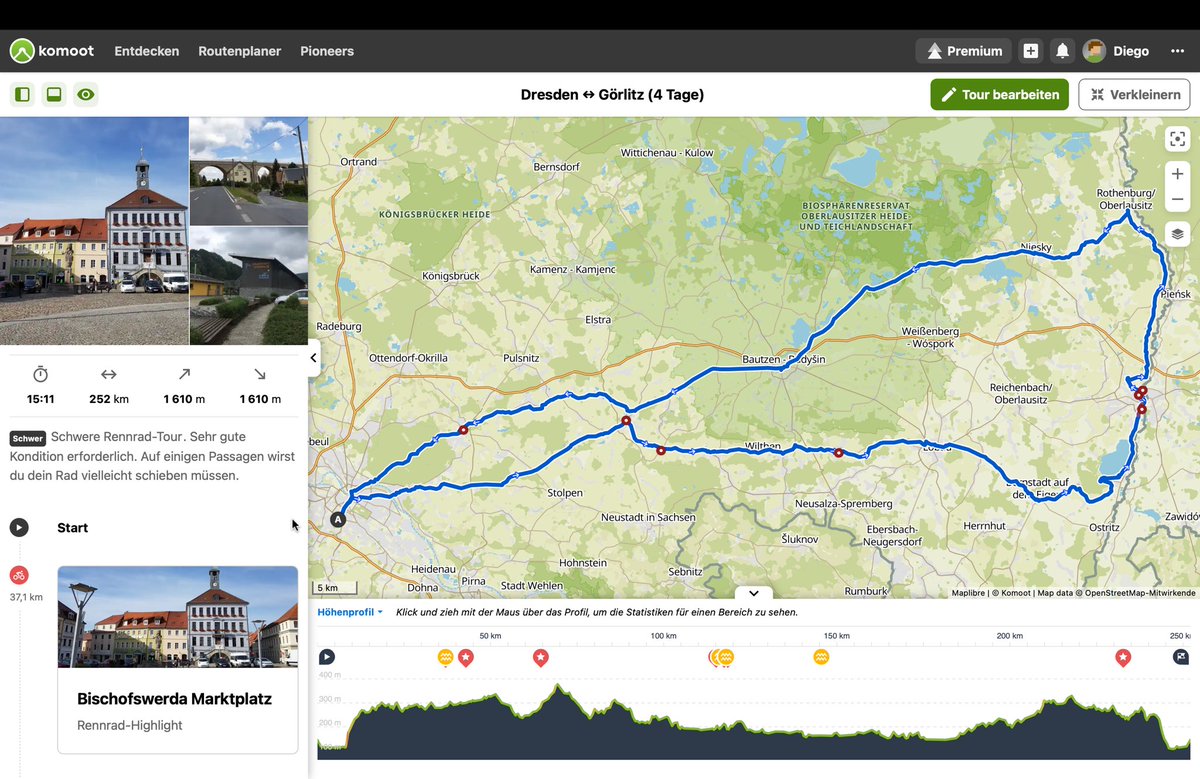
Task: Click the first yellow wave marker before 50 km
Action: click(446, 657)
